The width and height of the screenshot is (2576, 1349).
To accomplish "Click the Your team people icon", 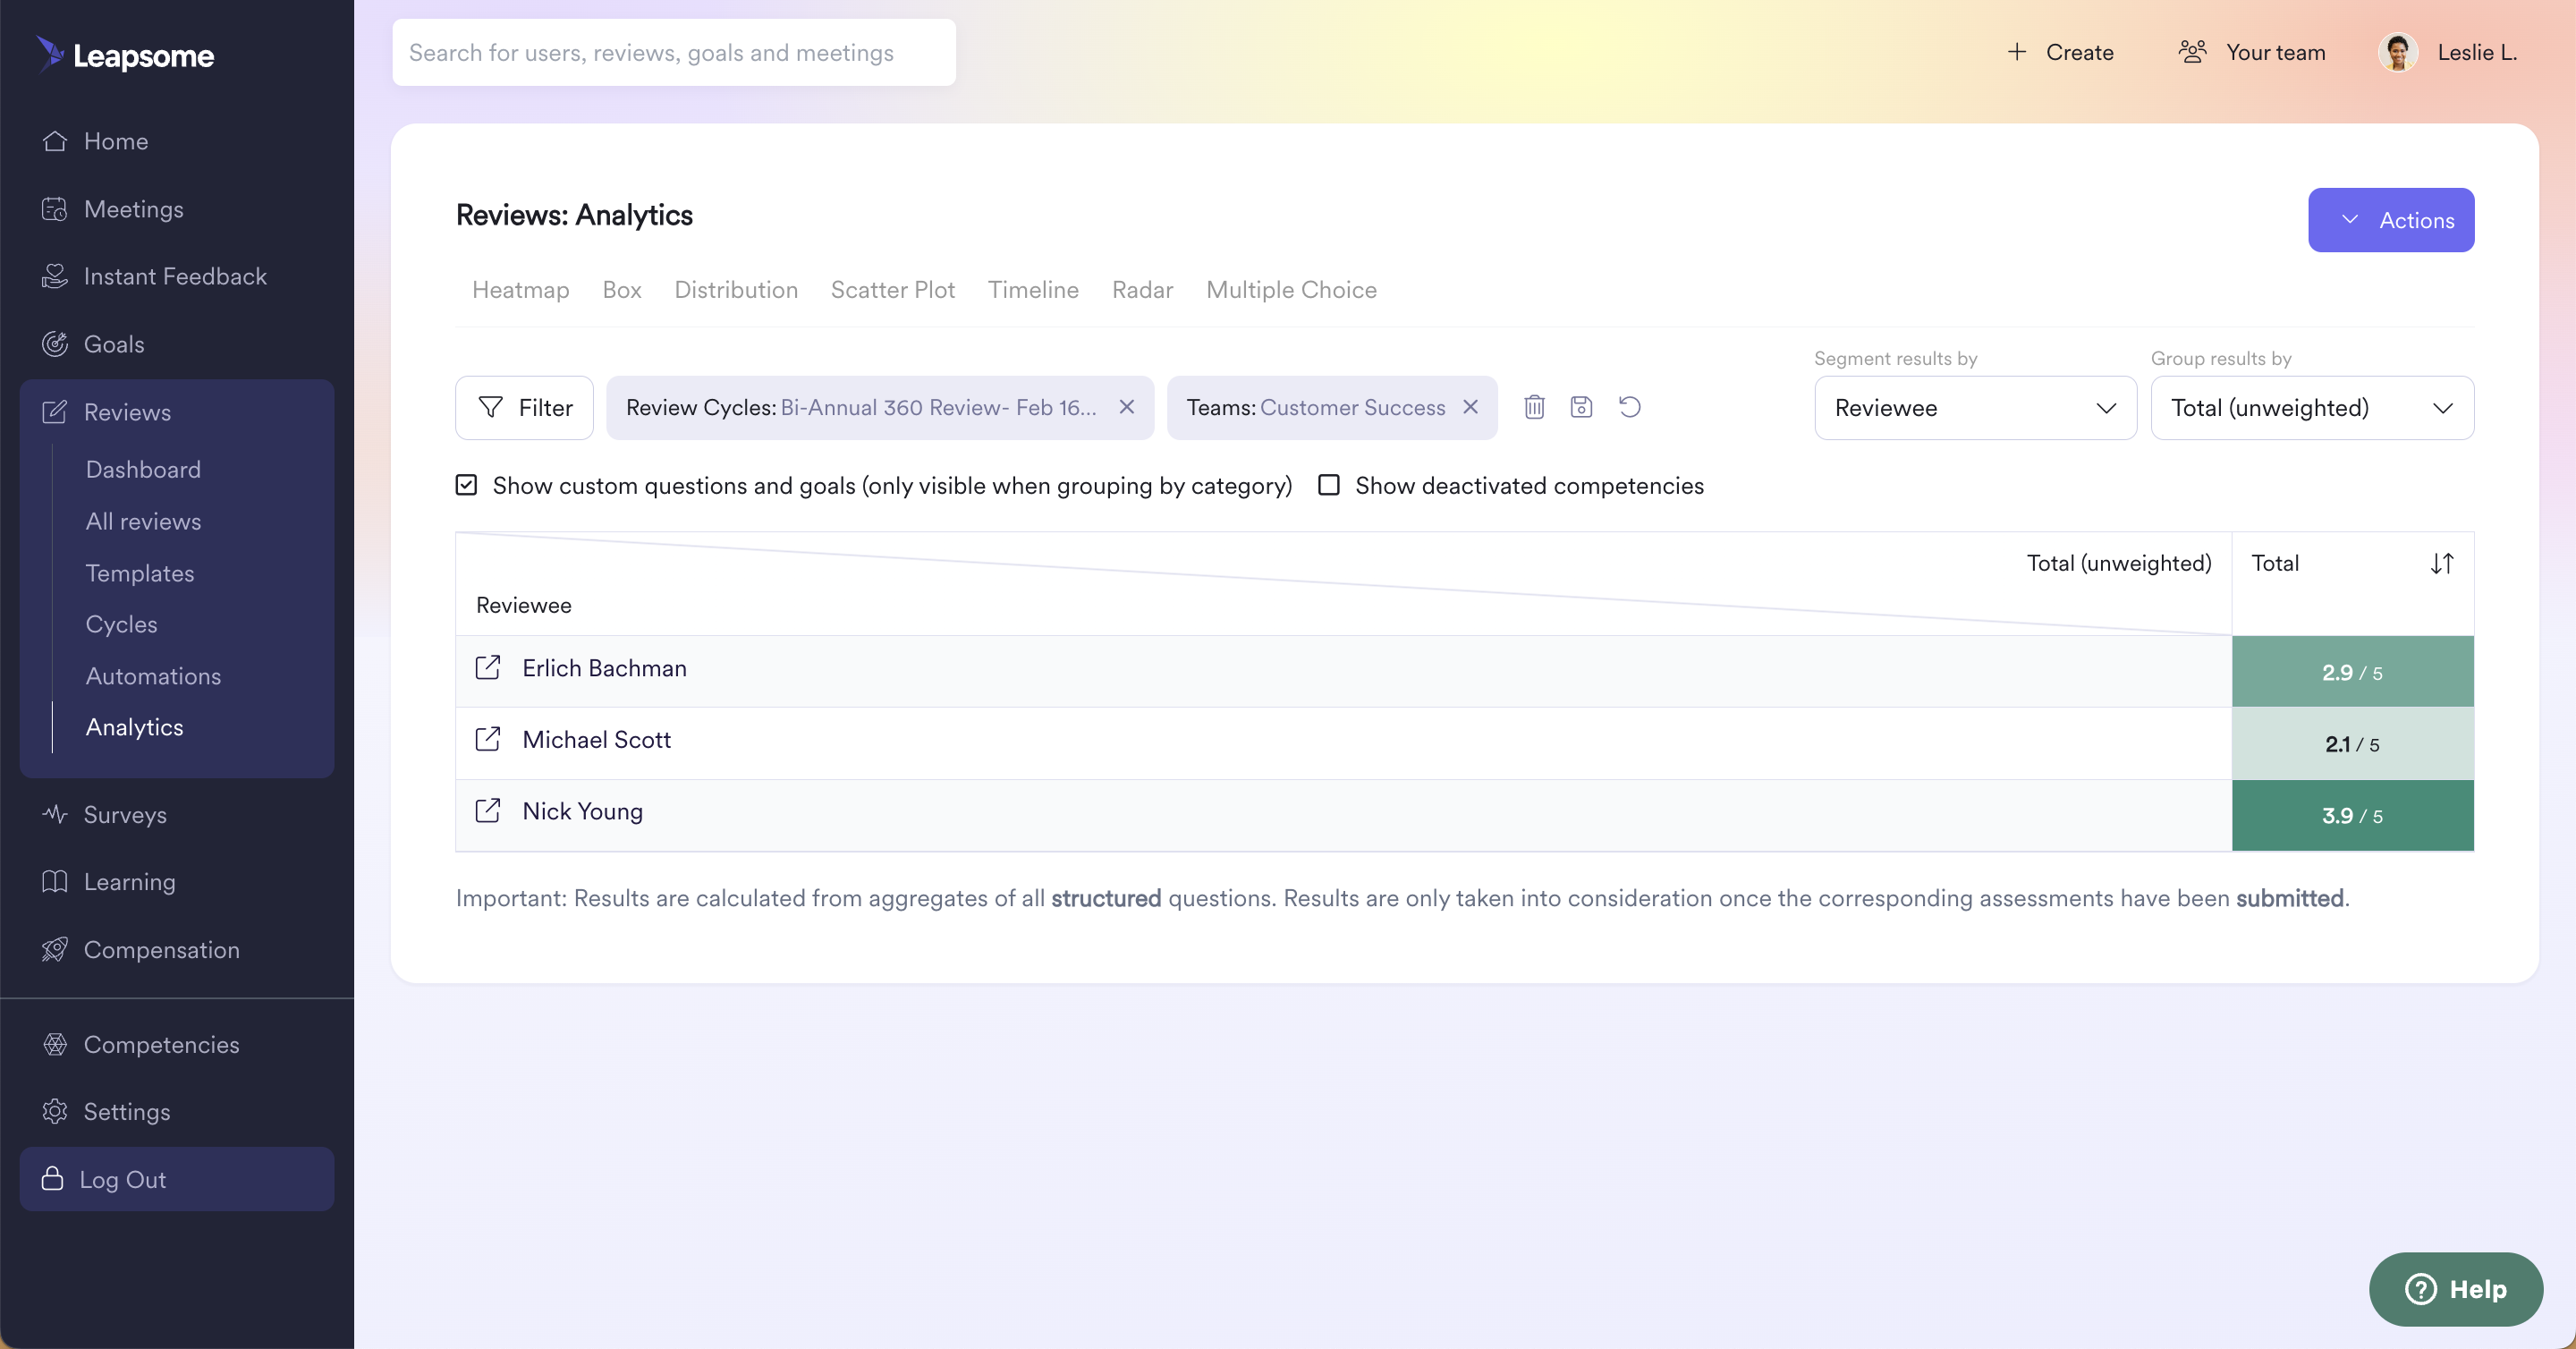I will pyautogui.click(x=2192, y=52).
